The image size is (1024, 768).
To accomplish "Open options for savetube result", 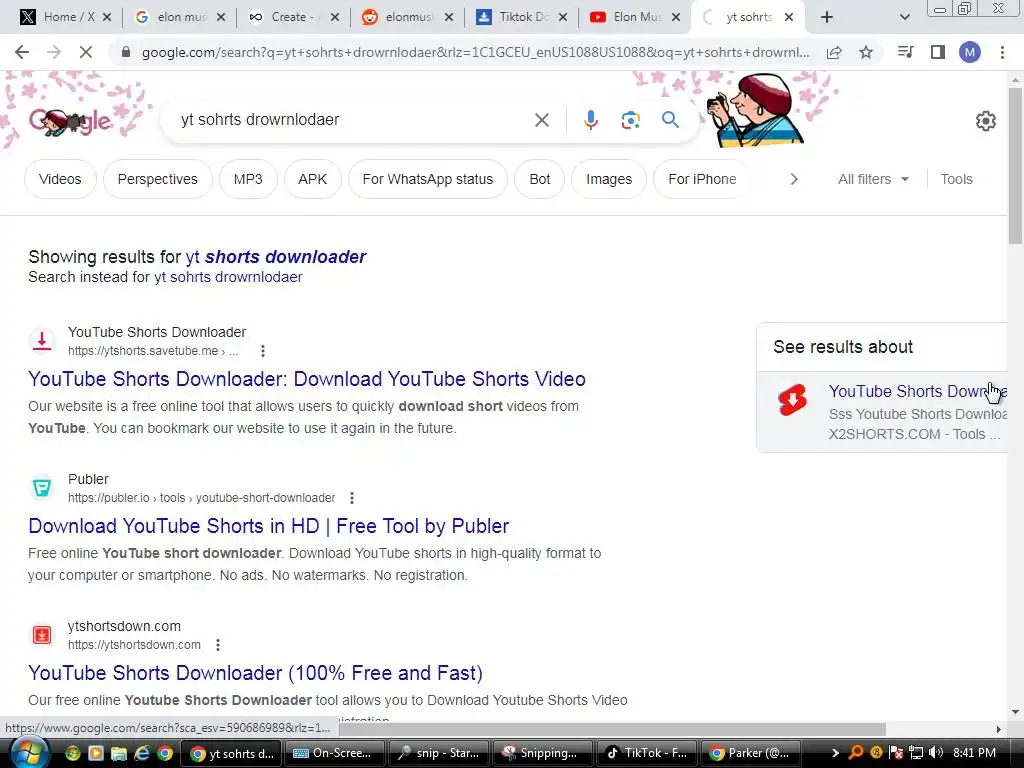I will 263,351.
